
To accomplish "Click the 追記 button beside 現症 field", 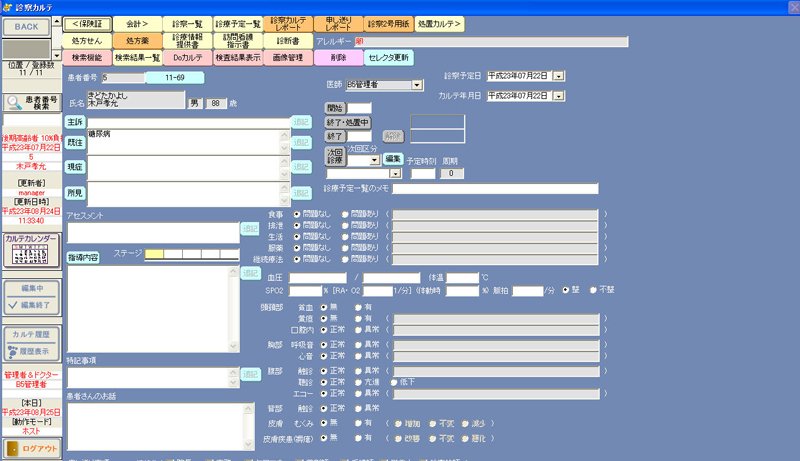I will (x=301, y=167).
